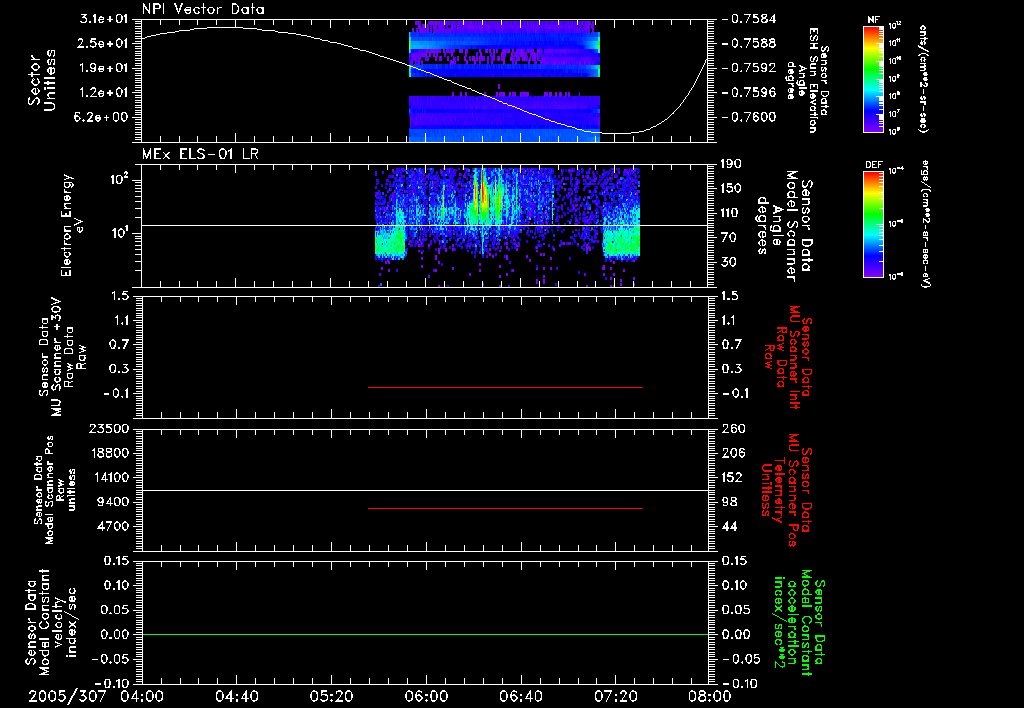Screen dimensions: 1024x708
Task: Click the '2005/307' date label
Action: pyautogui.click(x=67, y=696)
